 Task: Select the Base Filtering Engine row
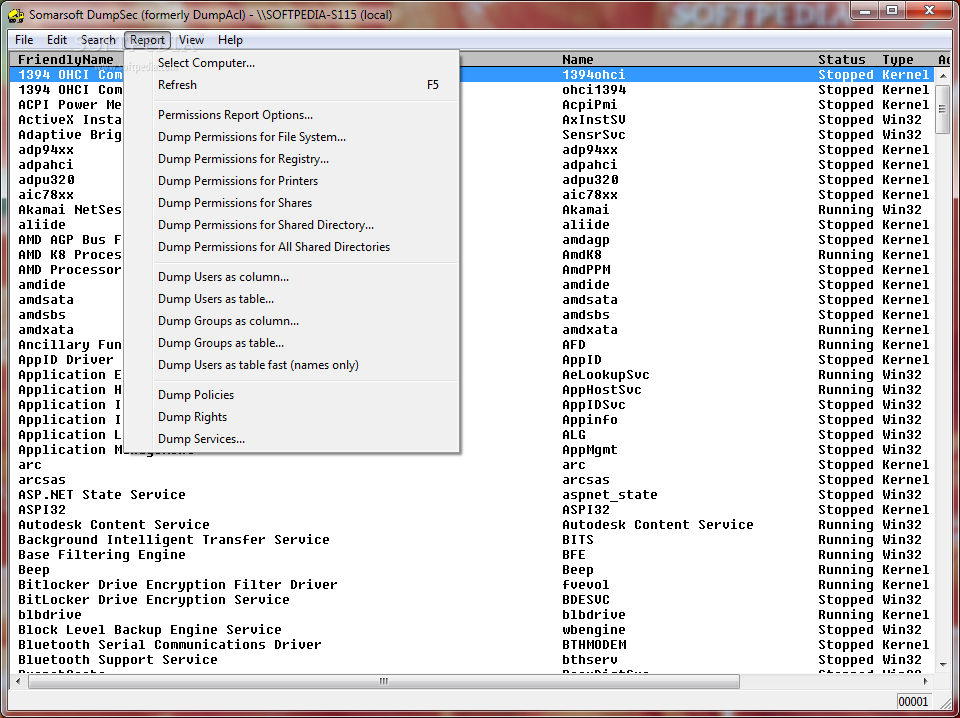(x=471, y=555)
